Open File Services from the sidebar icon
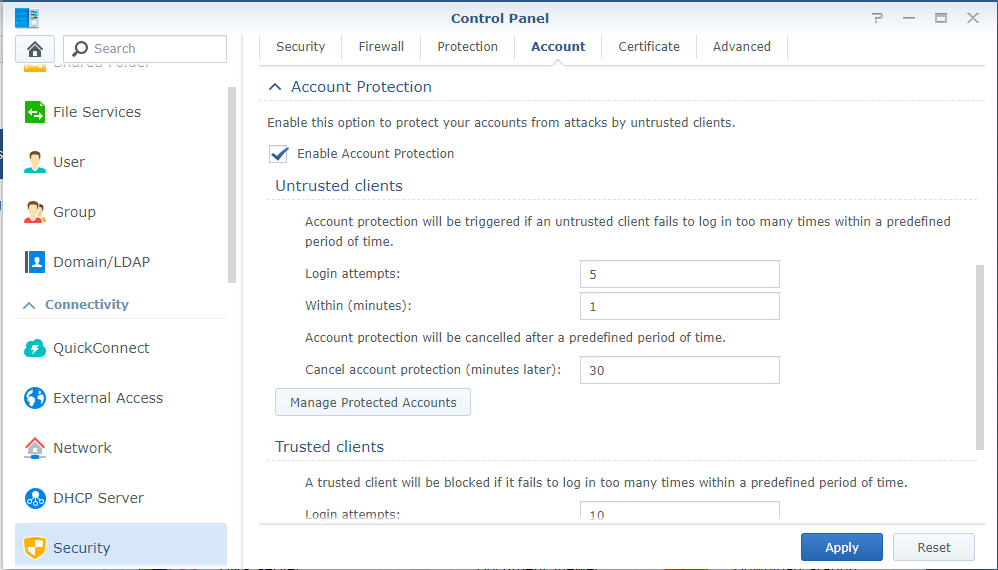The width and height of the screenshot is (998, 570). coord(35,112)
